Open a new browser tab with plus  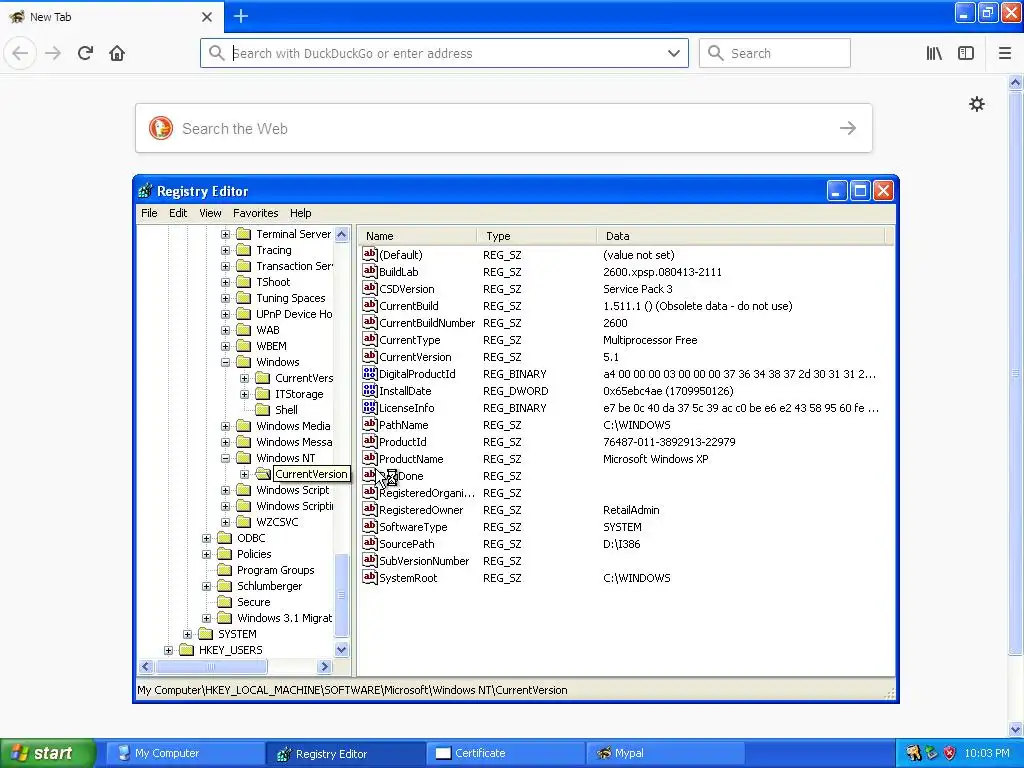(240, 16)
